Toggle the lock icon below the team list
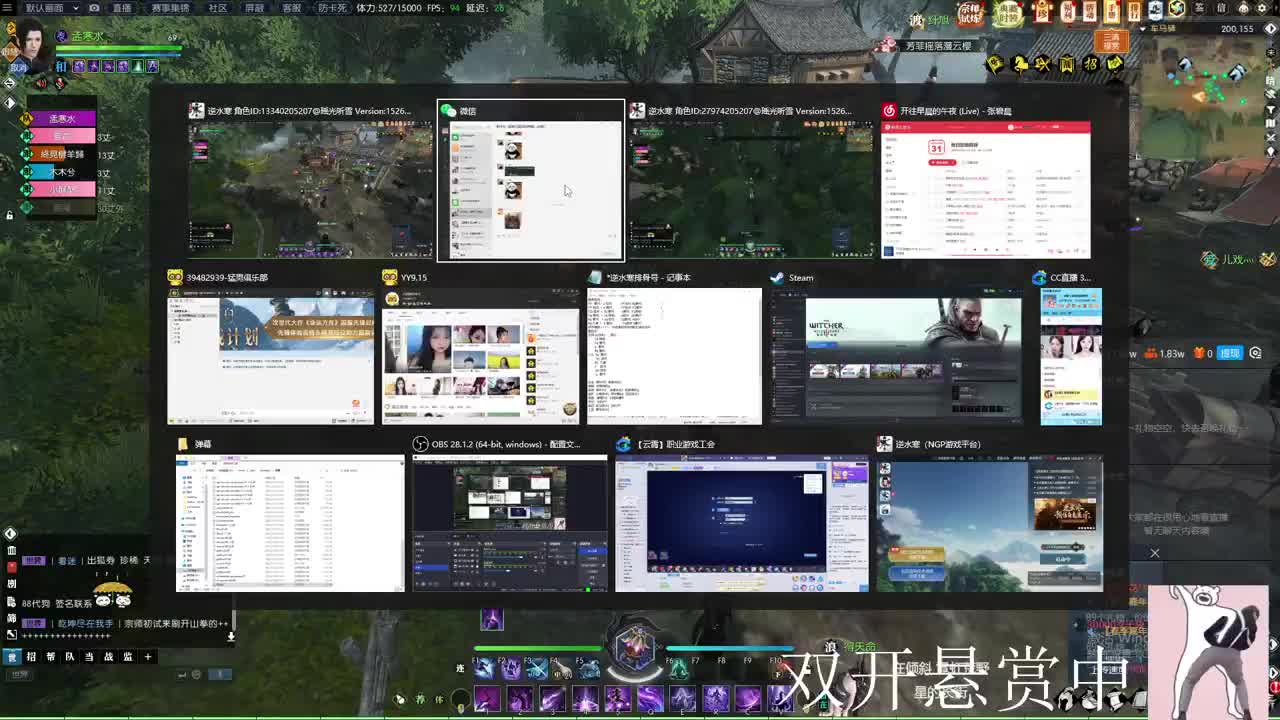This screenshot has height=720, width=1280. click(10, 214)
